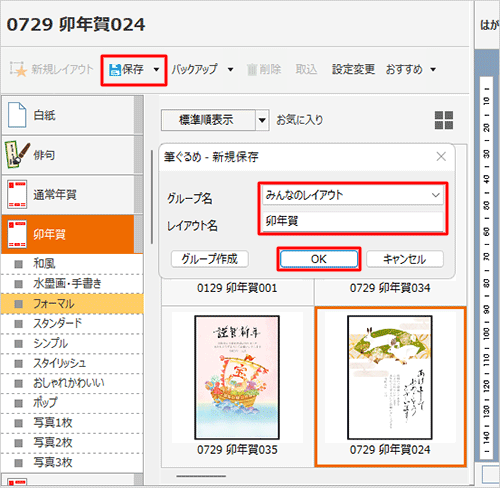This screenshot has height=488, width=500.
Task: Select the 卯年賀 category icon
Action: pos(17,234)
